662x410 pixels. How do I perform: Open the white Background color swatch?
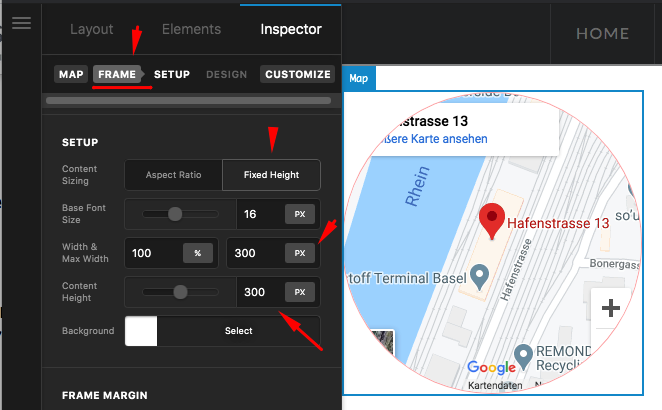tap(141, 331)
